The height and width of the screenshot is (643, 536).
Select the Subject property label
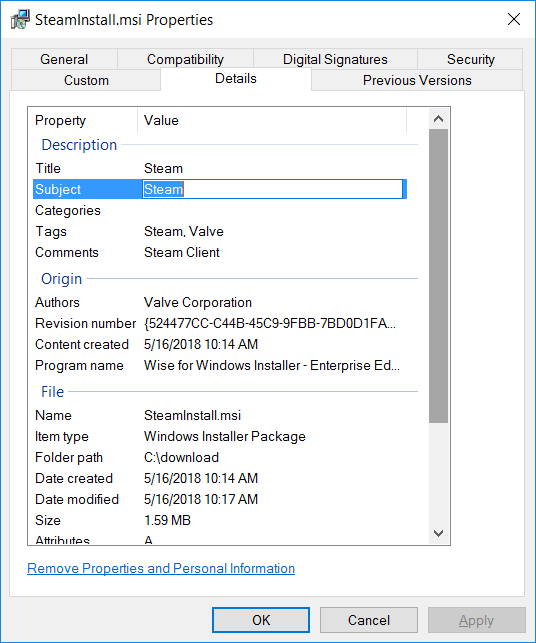pos(58,189)
